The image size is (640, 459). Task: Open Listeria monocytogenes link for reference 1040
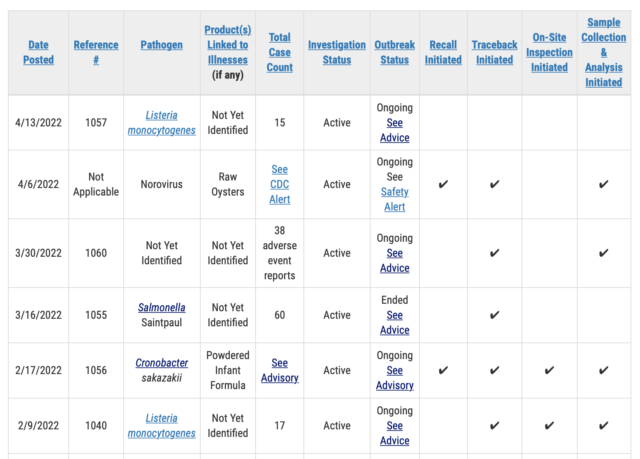[162, 426]
